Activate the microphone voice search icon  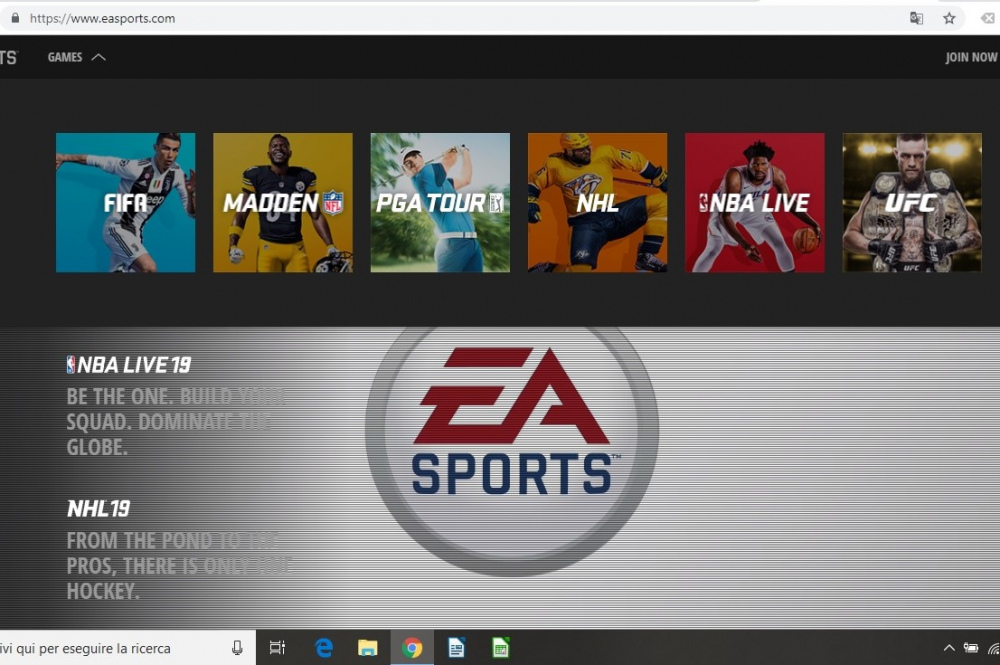tap(237, 648)
